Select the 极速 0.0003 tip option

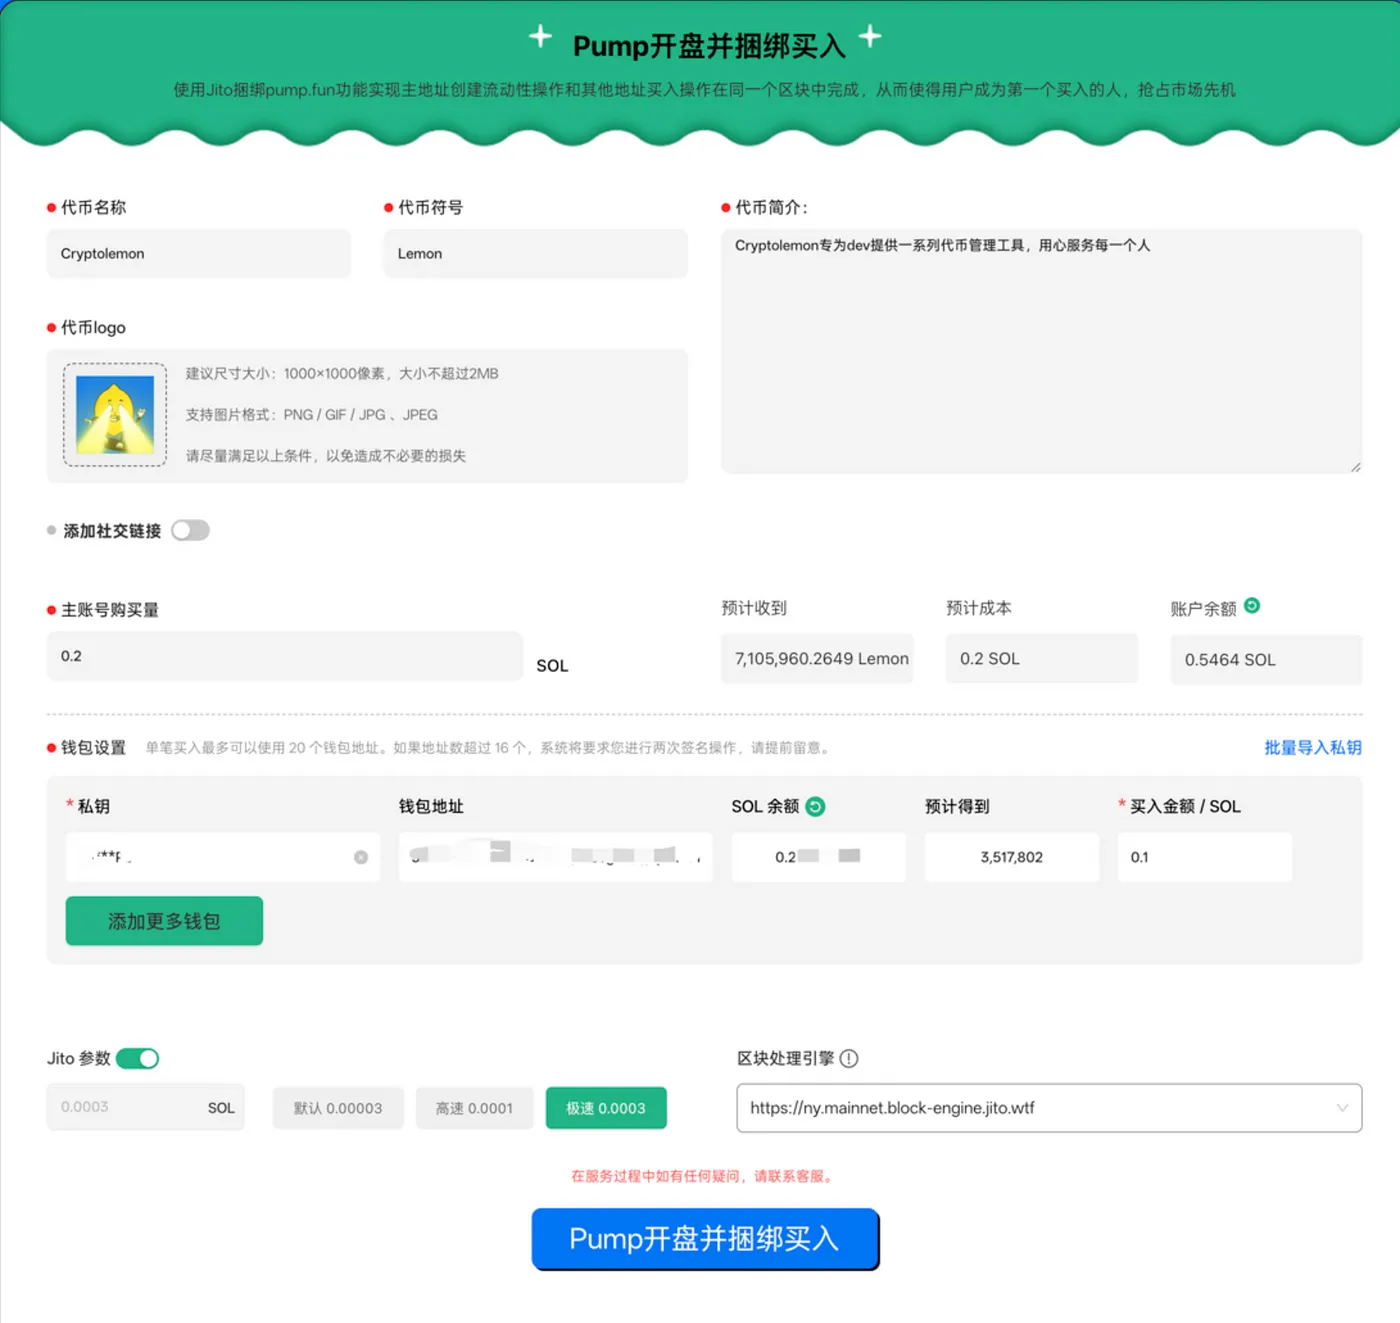tap(606, 1108)
